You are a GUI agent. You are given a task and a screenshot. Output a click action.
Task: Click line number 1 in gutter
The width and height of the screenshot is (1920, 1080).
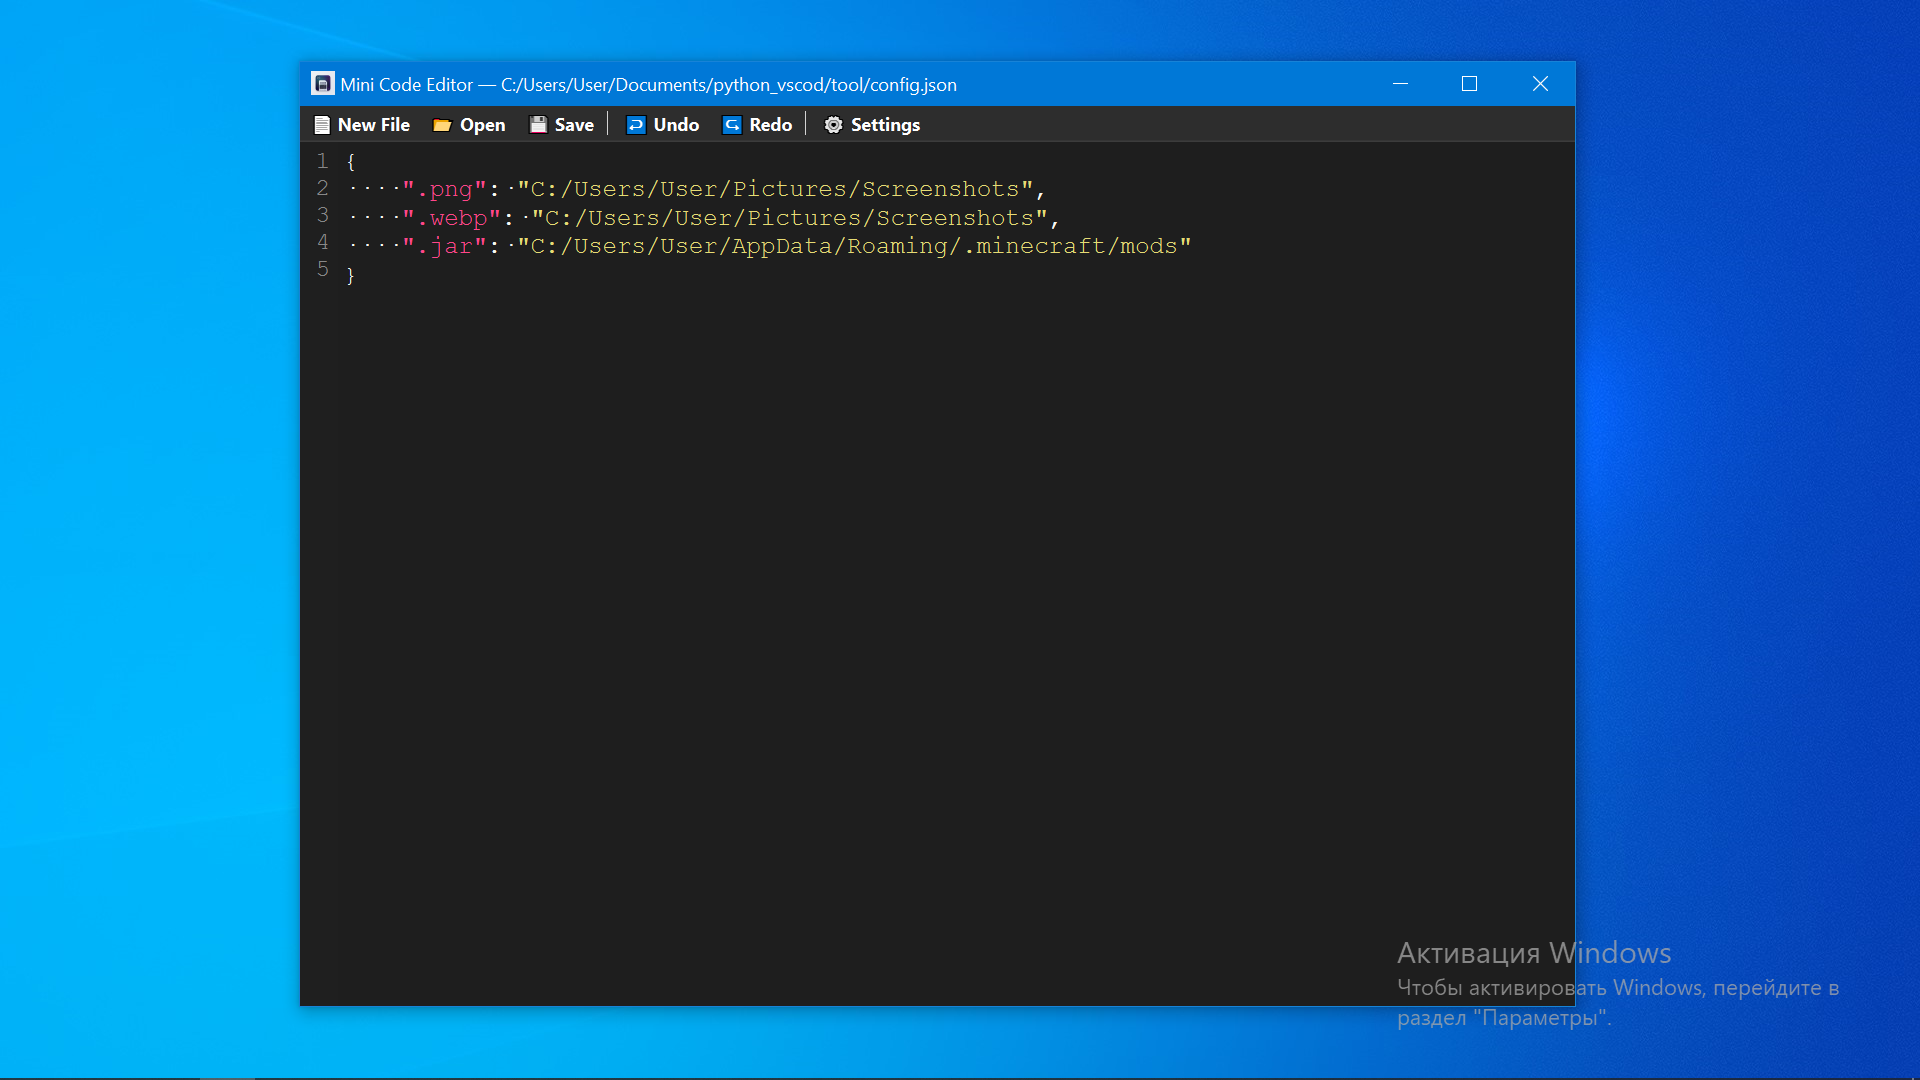pyautogui.click(x=322, y=161)
